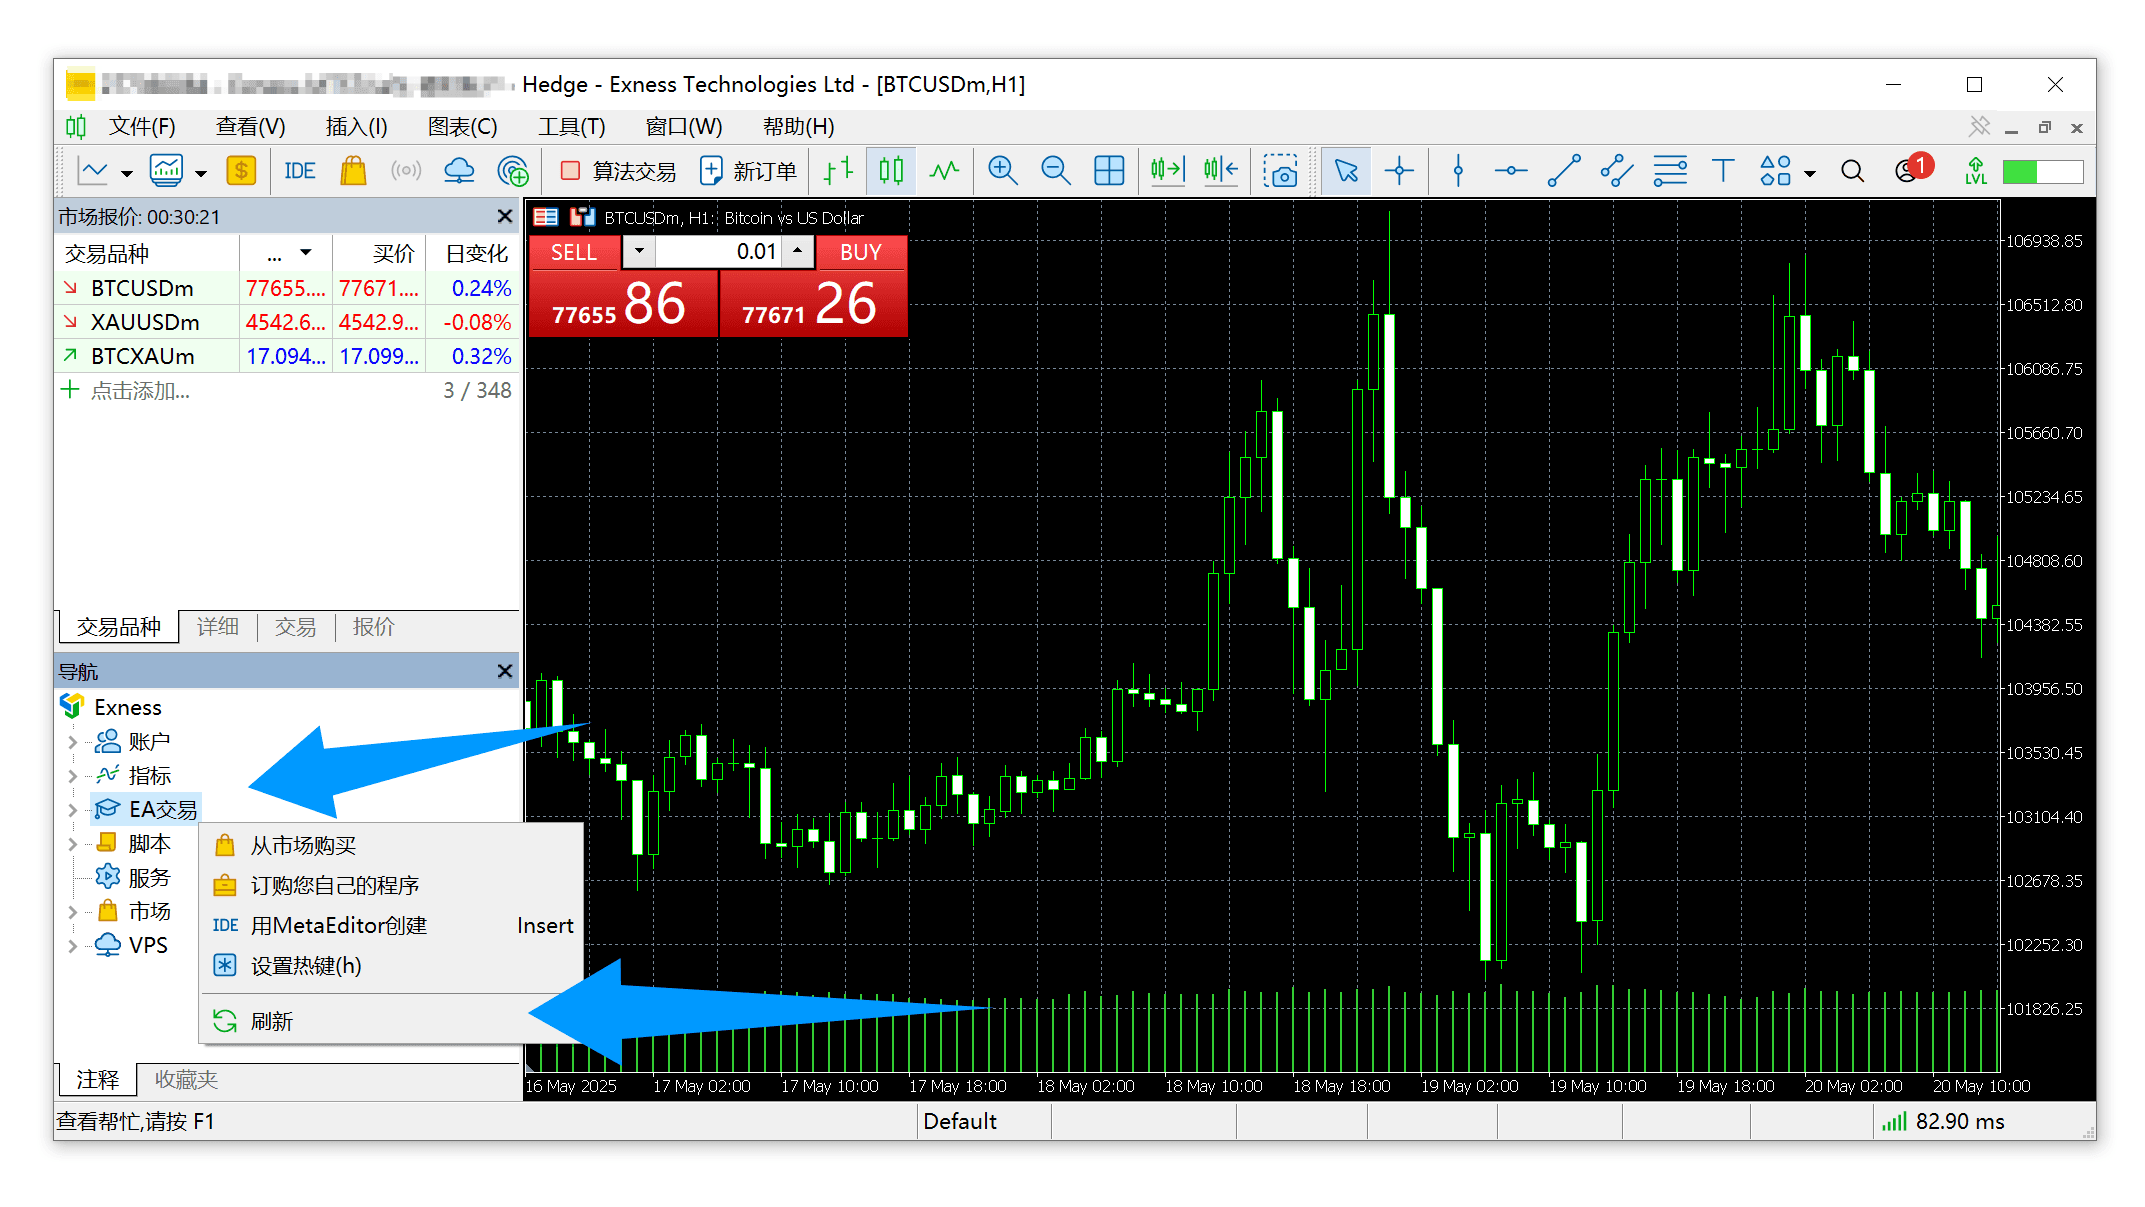This screenshot has height=1207, width=2145.
Task: Increase trade volume with up arrow
Action: pos(797,252)
